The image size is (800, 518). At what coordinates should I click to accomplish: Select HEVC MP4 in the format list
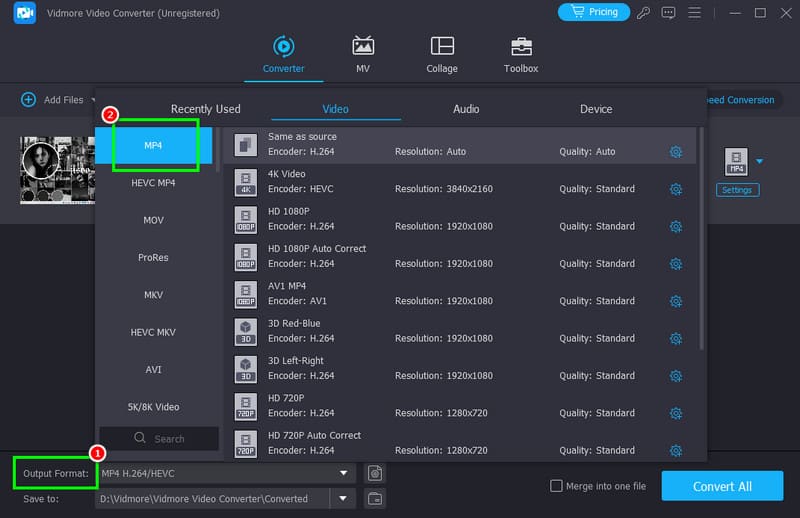tap(154, 183)
